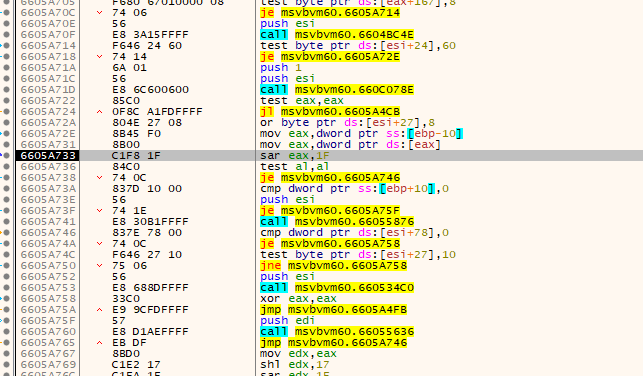
Task: Toggle breakpoint dot at address 6605A724
Action: pos(7,112)
